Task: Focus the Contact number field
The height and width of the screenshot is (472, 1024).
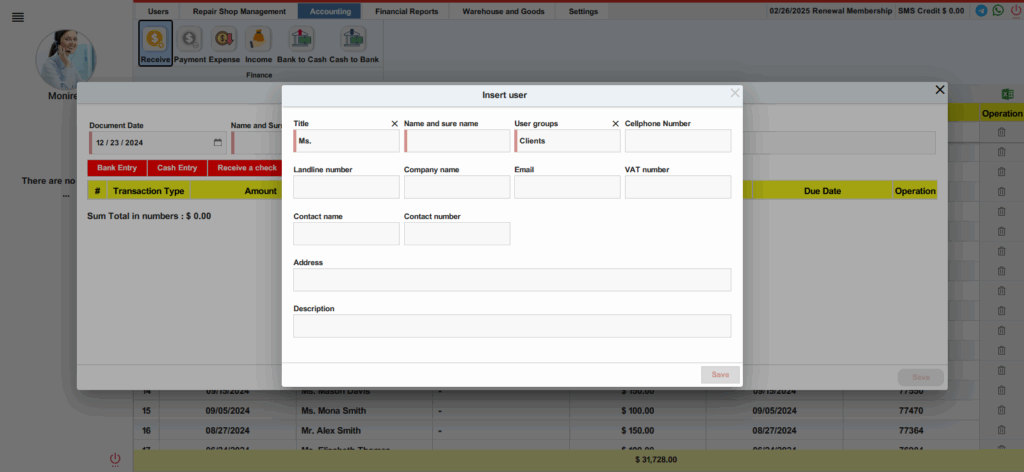Action: (457, 234)
